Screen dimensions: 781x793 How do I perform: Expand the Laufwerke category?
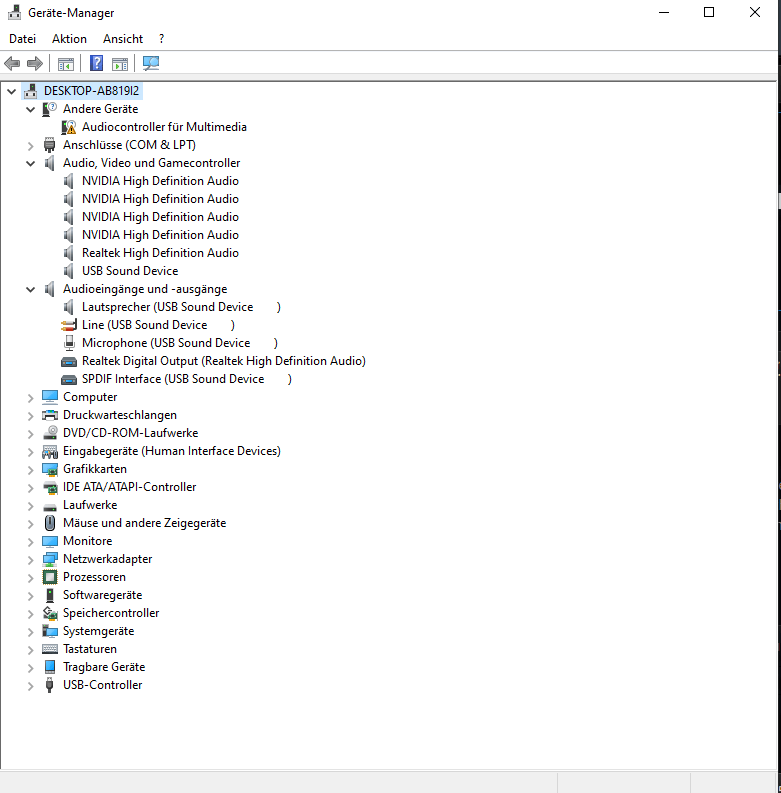coord(30,506)
